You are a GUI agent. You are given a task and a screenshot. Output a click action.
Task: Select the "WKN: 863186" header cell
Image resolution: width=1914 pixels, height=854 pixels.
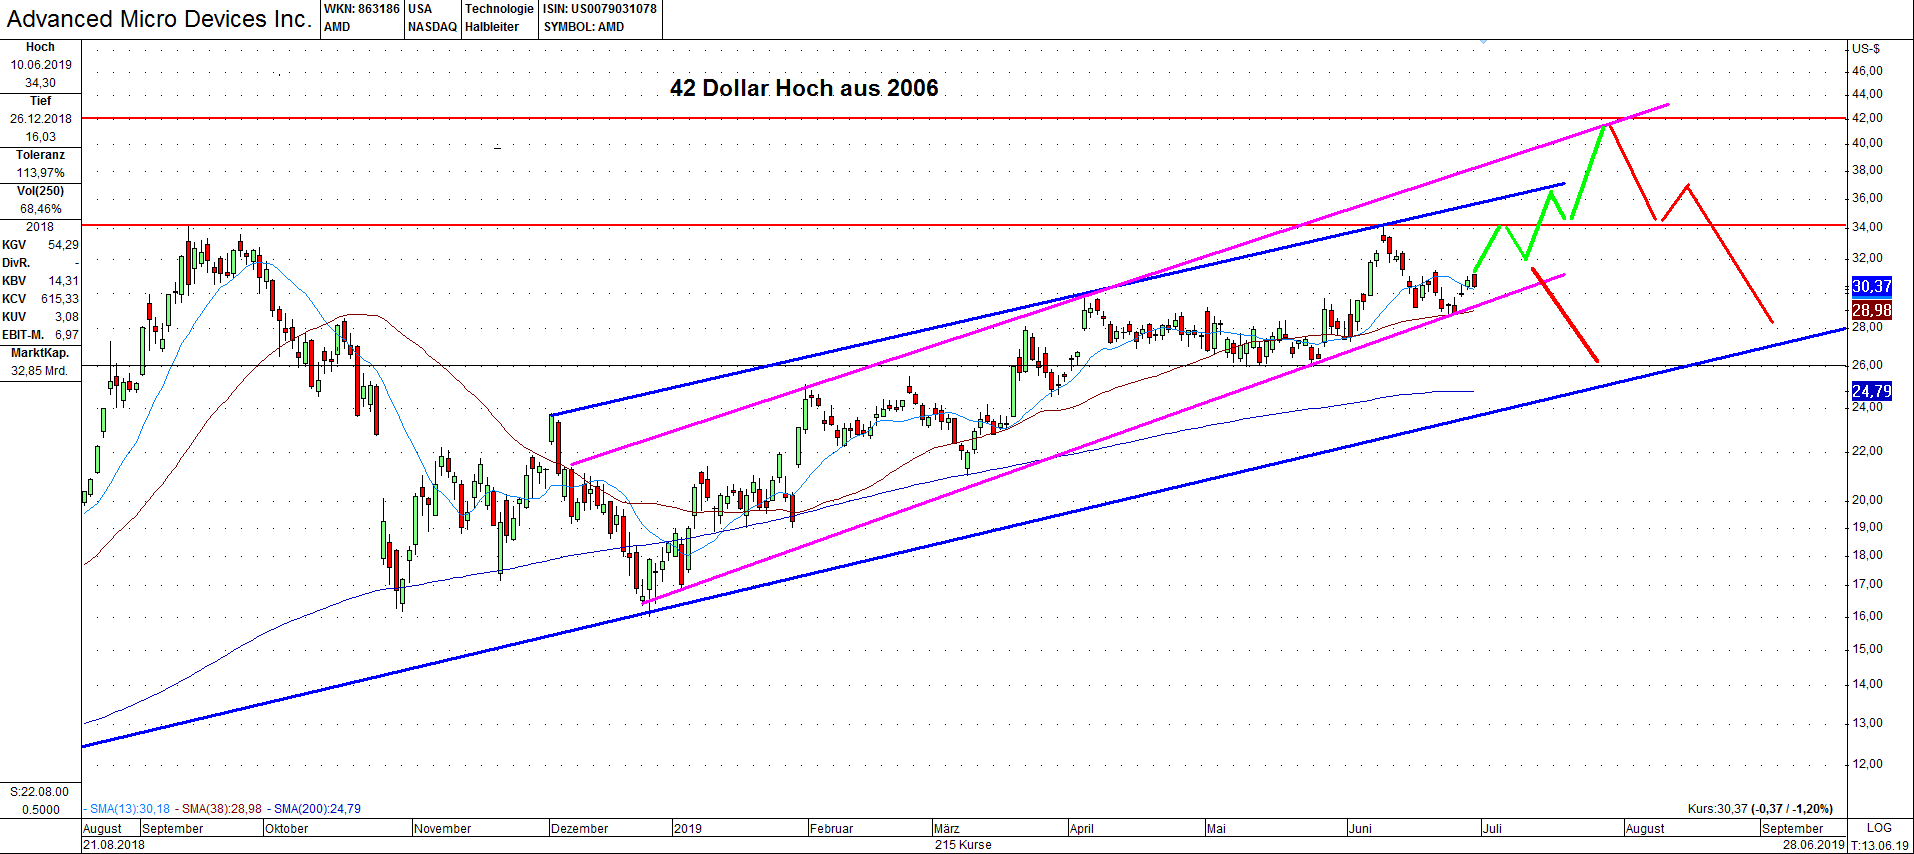coord(362,9)
